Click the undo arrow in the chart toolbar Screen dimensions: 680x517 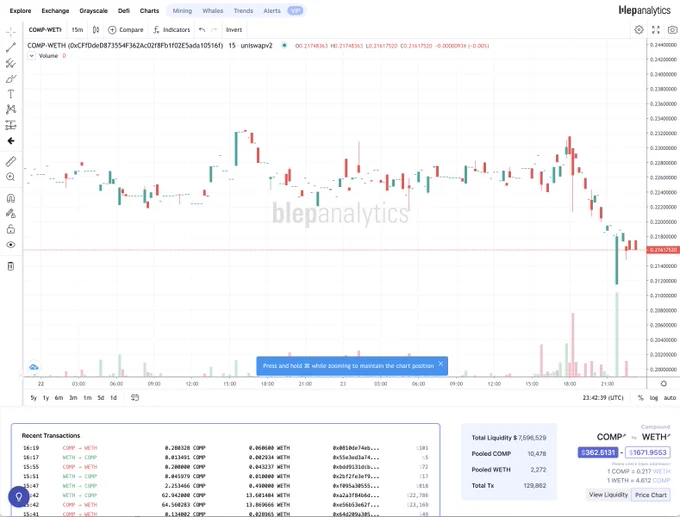point(202,29)
